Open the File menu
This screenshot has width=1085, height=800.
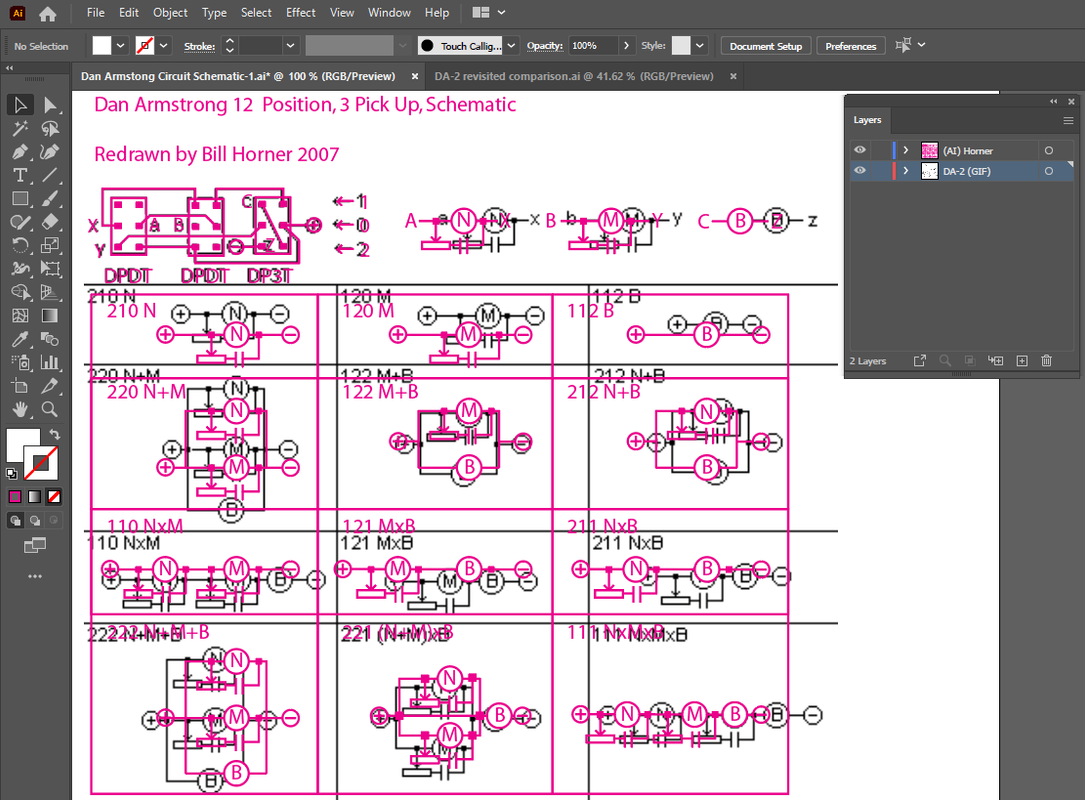click(95, 12)
